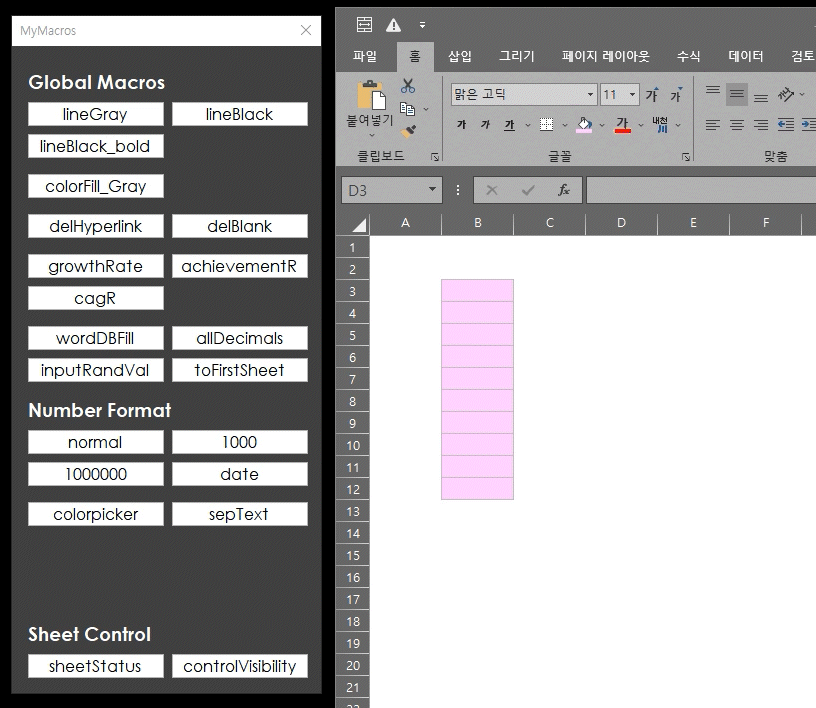Open the borders dropdown arrow
This screenshot has height=708, width=816.
pyautogui.click(x=565, y=125)
